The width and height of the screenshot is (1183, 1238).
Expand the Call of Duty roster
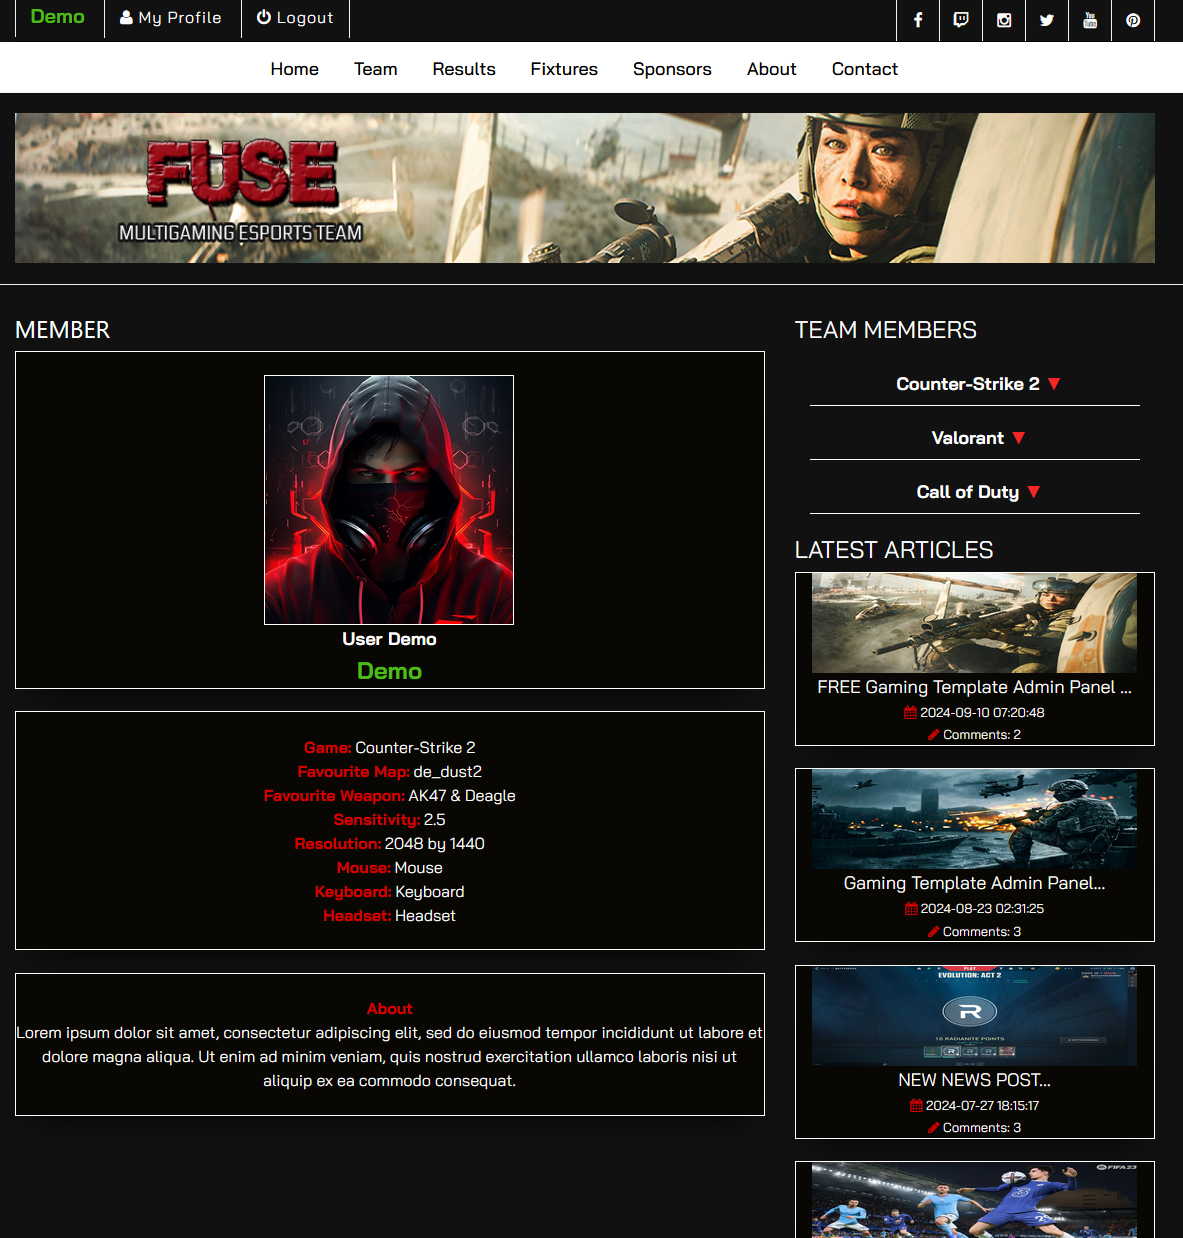pos(976,492)
